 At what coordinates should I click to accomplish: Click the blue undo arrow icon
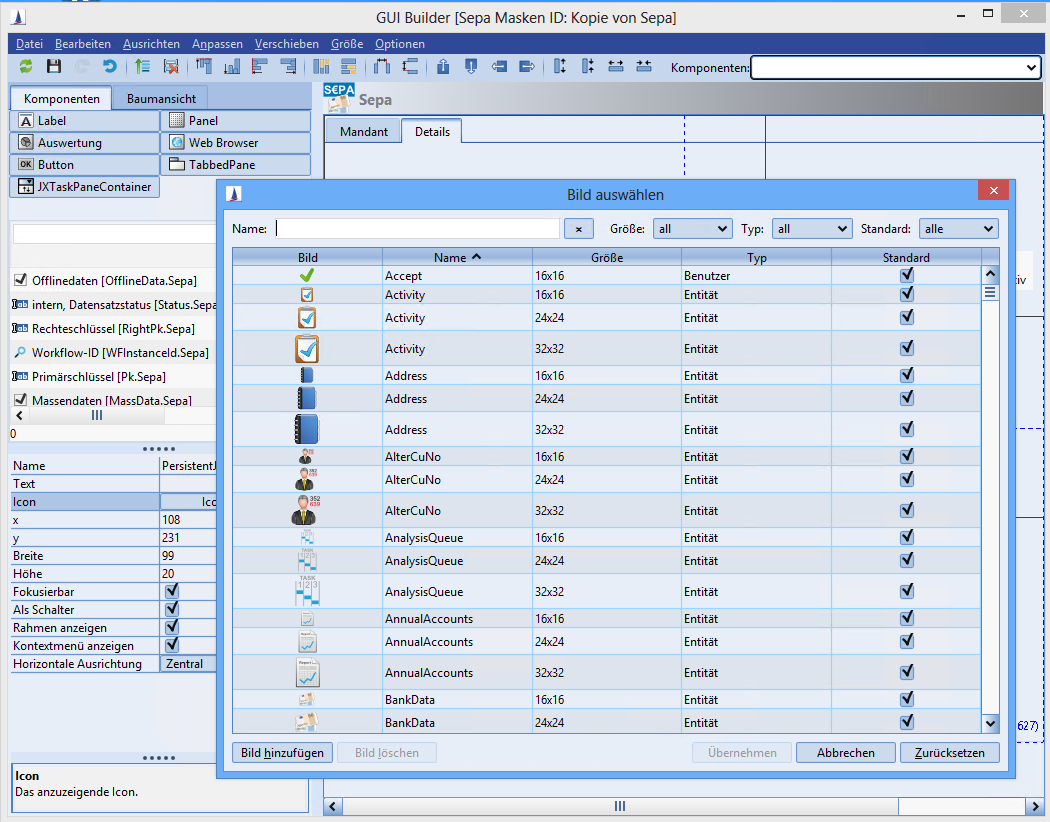[110, 67]
